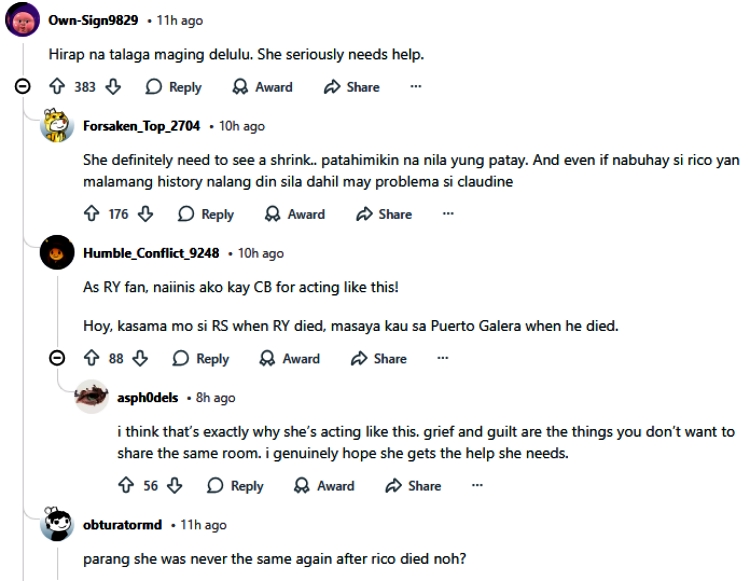Screen dimensions: 750x581
Task: Upvote Own-Sign9829's comment
Action: pyautogui.click(x=58, y=87)
